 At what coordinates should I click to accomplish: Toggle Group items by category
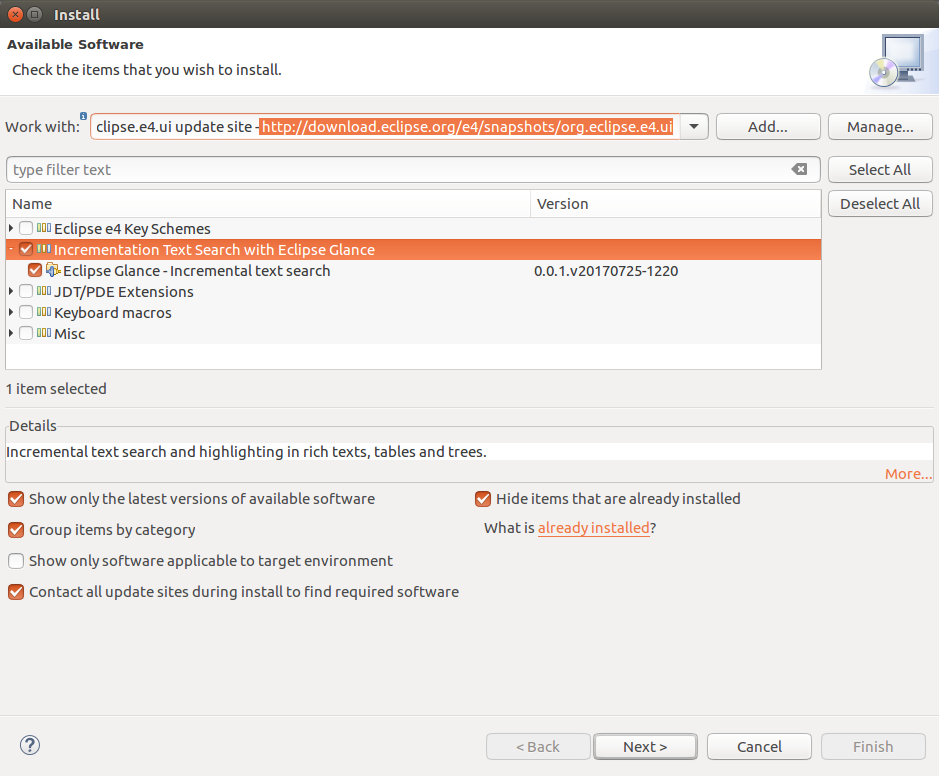[16, 530]
